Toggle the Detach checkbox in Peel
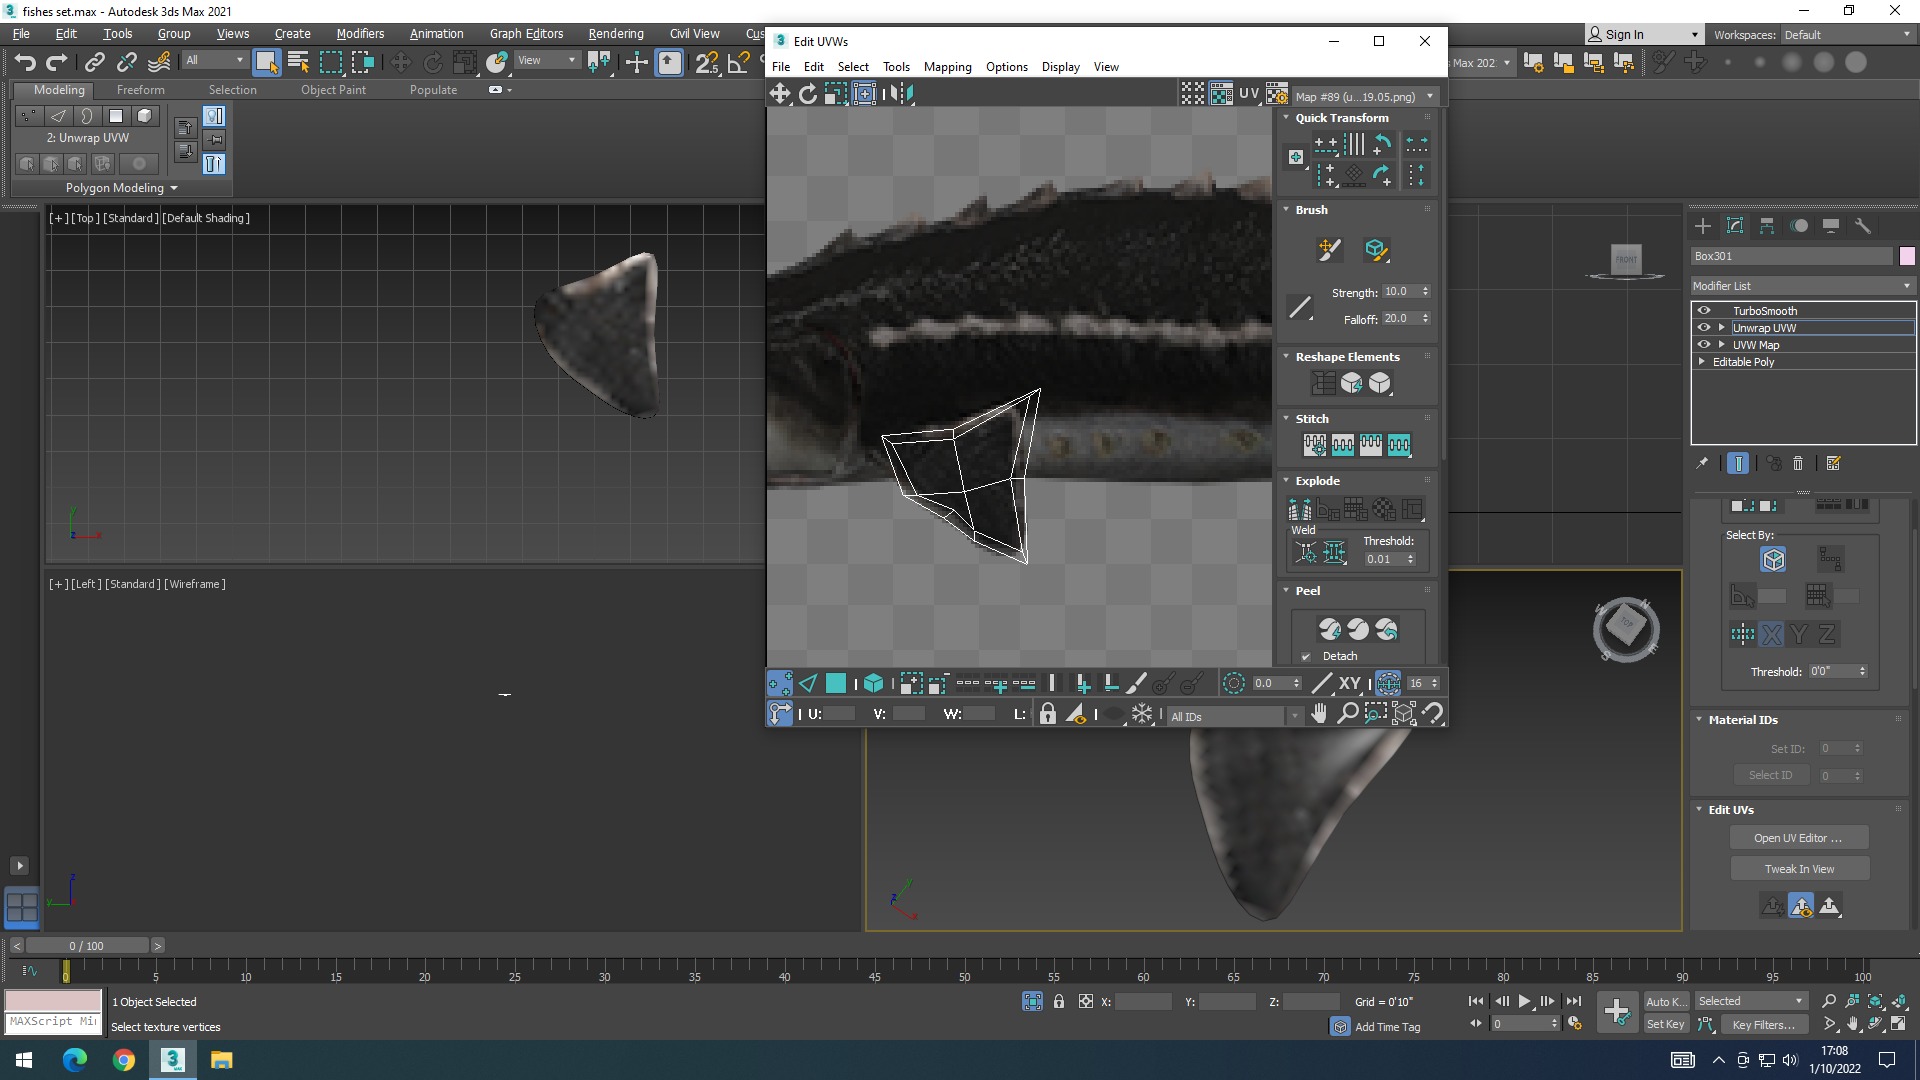 pyautogui.click(x=1306, y=657)
